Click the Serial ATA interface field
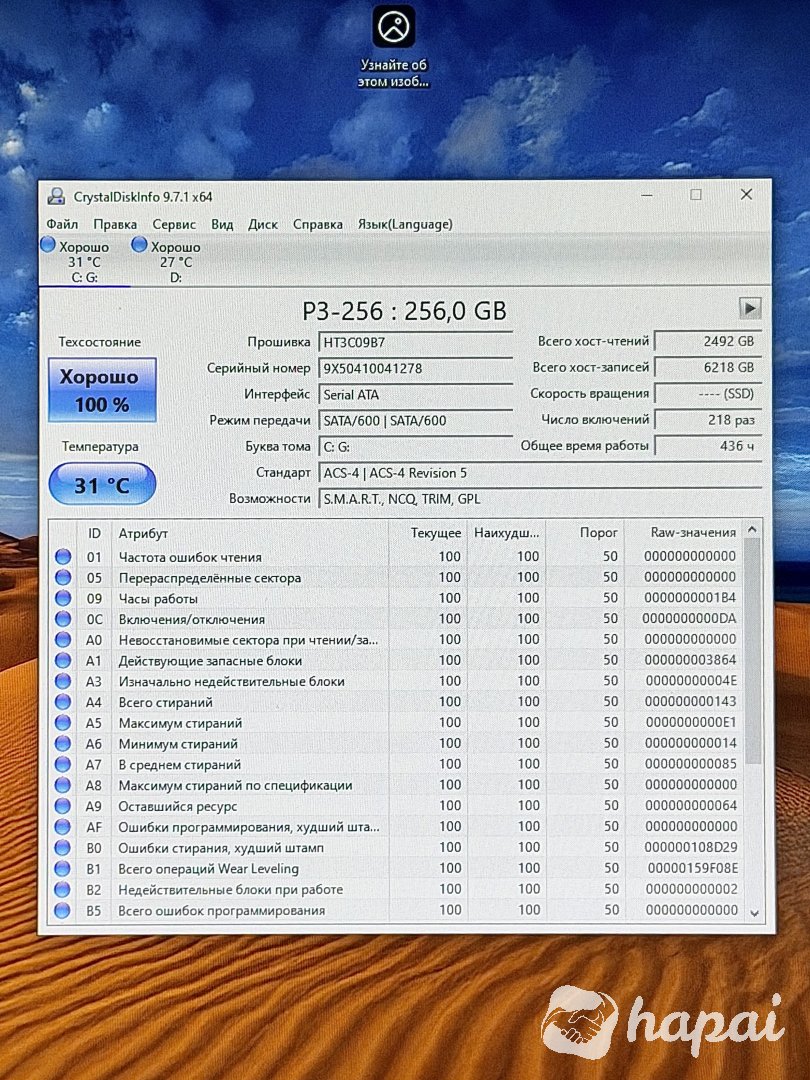 (415, 395)
